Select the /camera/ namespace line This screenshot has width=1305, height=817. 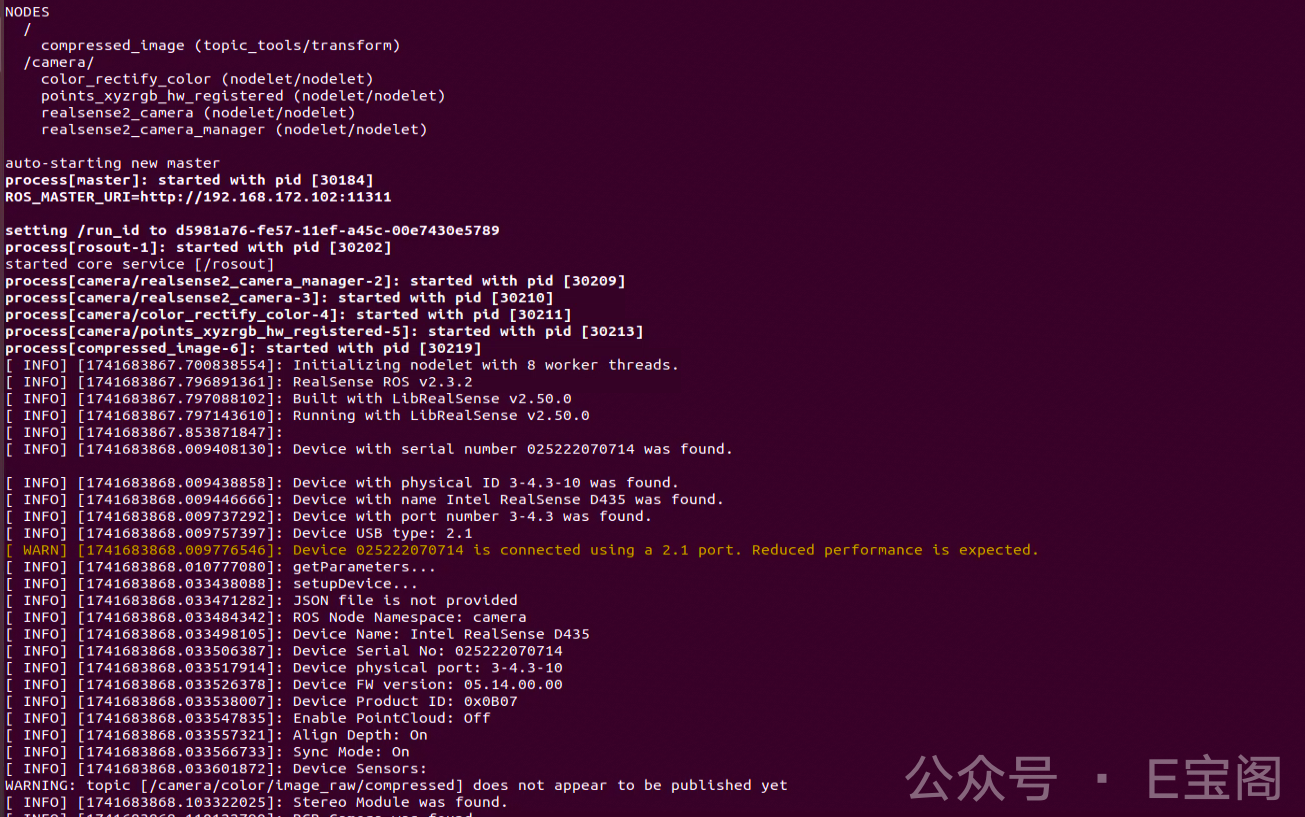[59, 62]
